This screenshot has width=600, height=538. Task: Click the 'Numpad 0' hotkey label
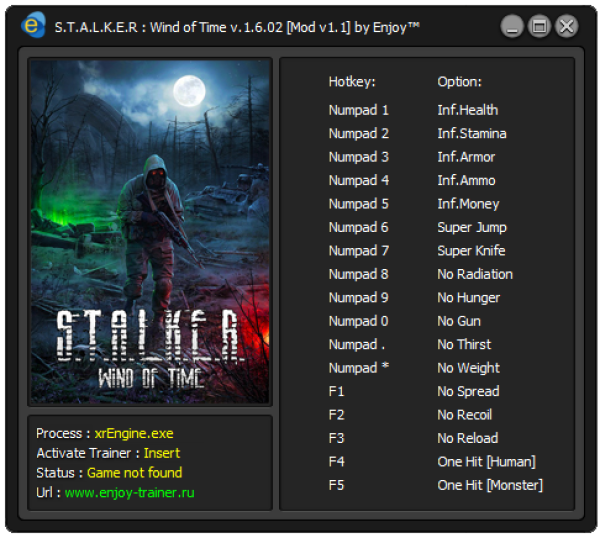(x=359, y=321)
